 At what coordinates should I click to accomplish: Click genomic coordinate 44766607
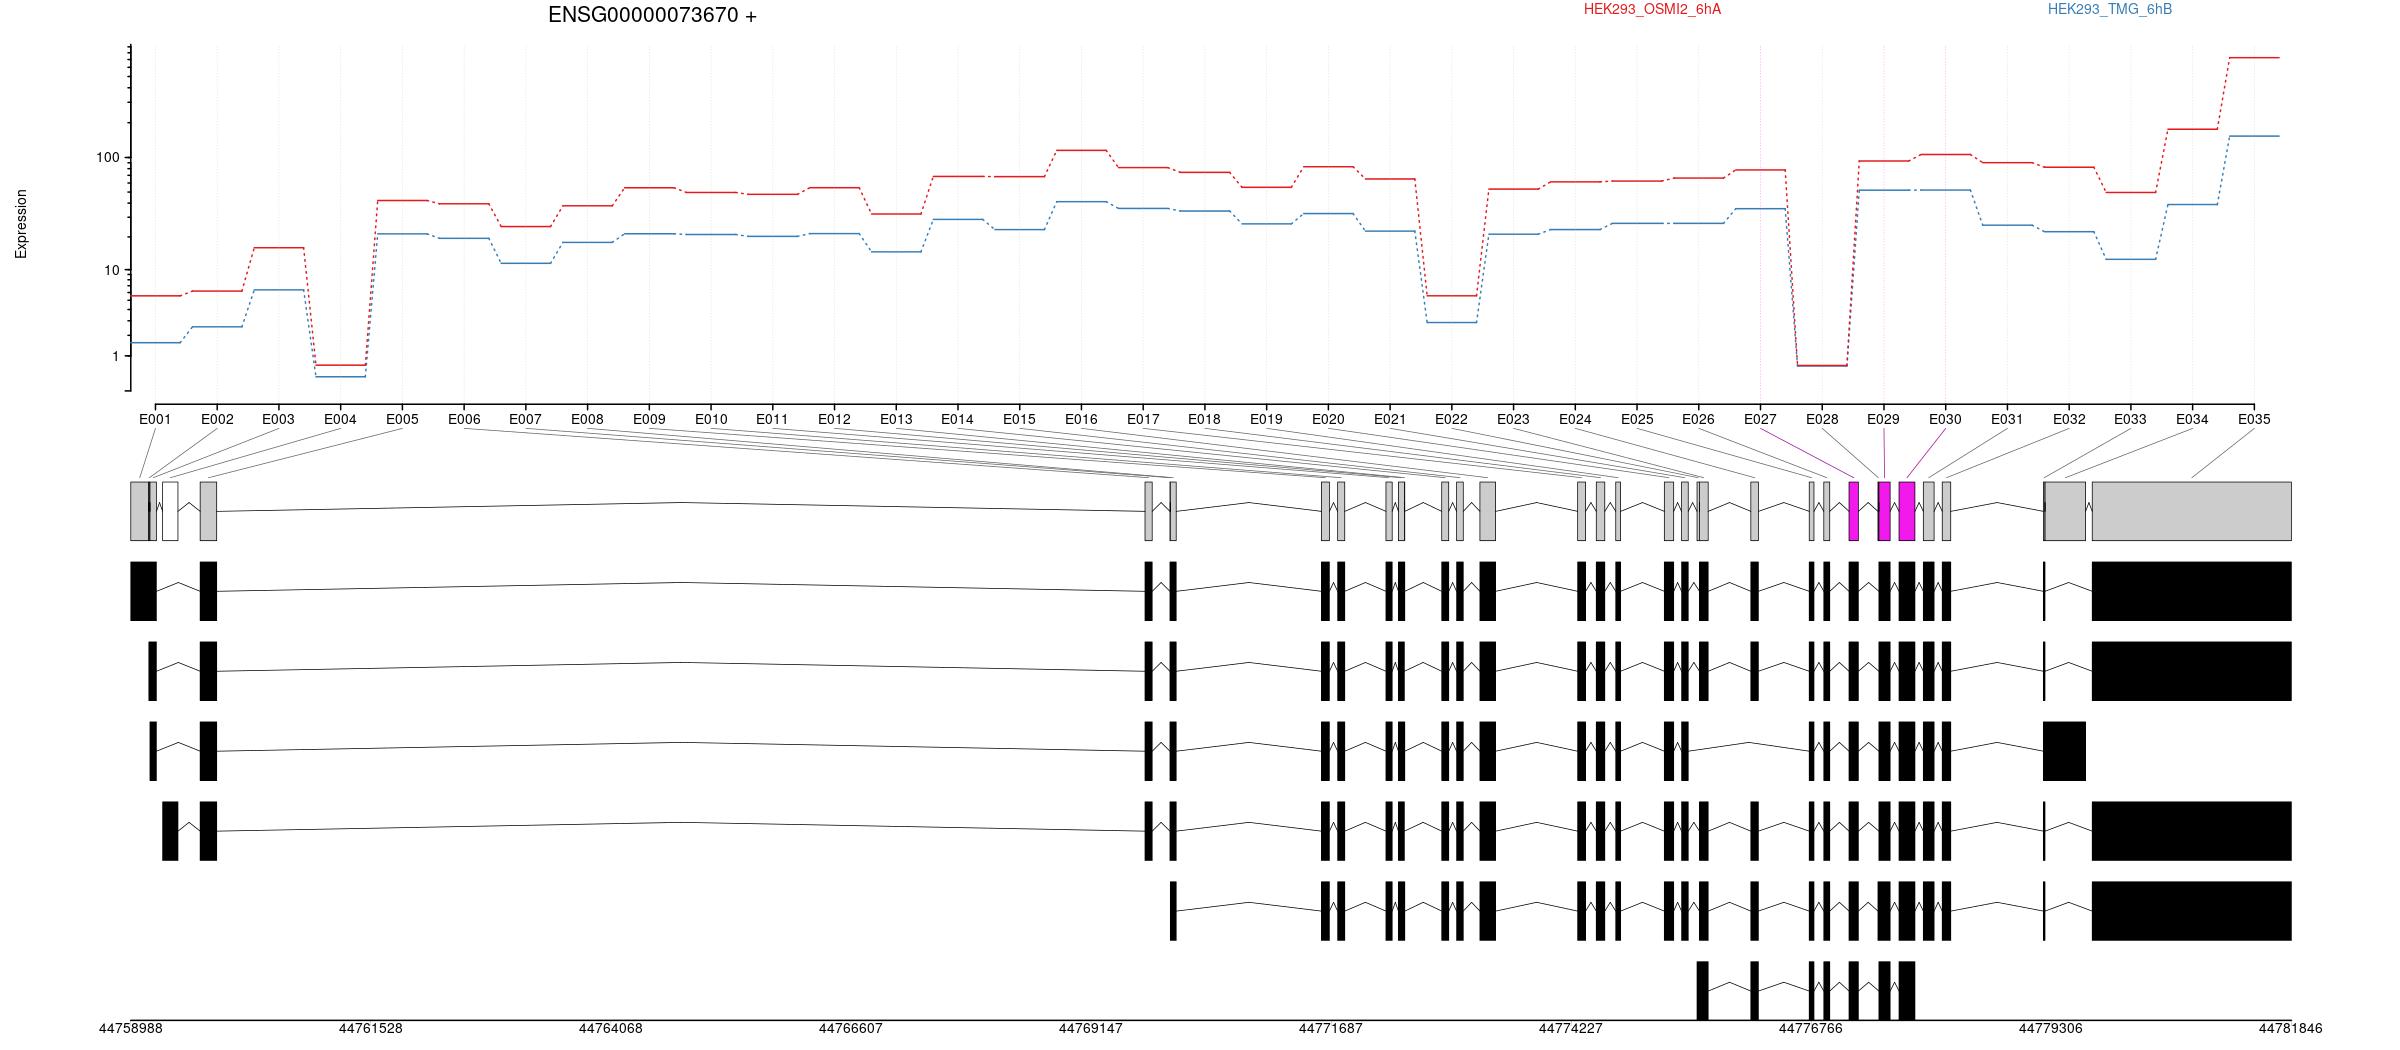851,1028
